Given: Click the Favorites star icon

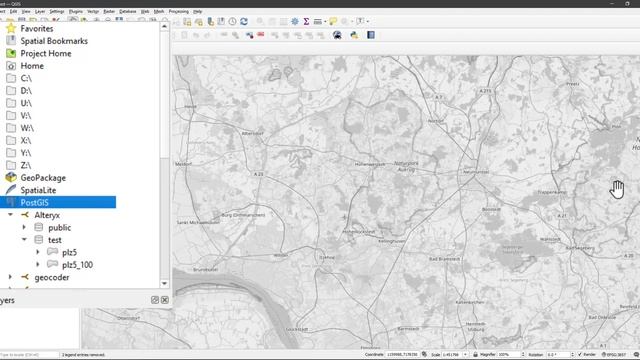Looking at the screenshot, I should [x=11, y=28].
